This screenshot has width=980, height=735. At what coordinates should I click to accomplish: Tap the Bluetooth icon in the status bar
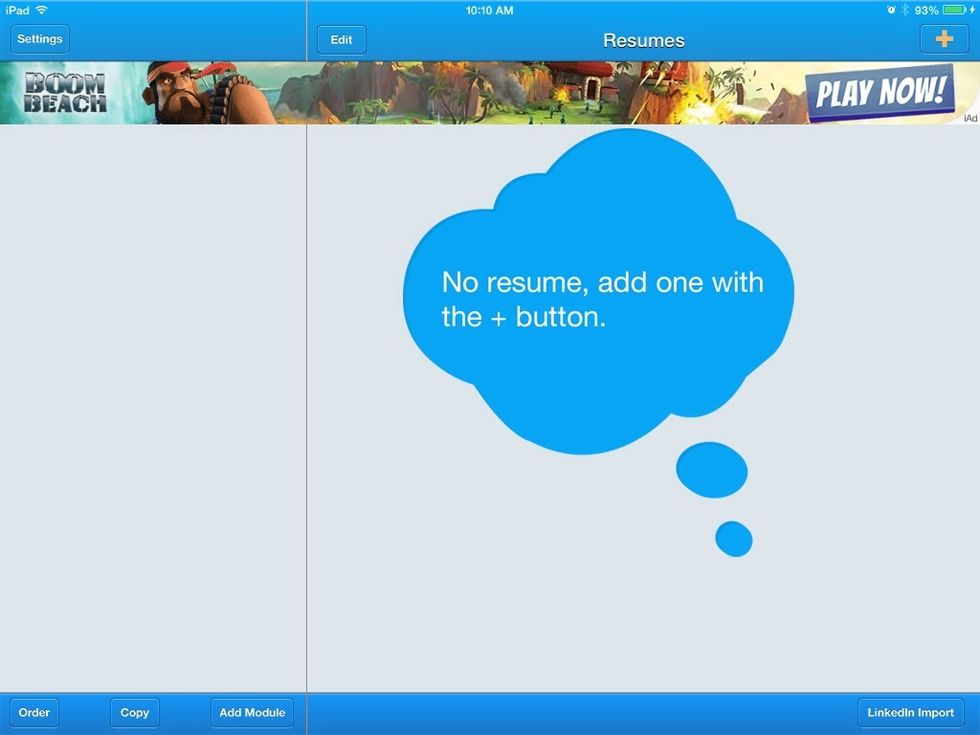pyautogui.click(x=904, y=10)
